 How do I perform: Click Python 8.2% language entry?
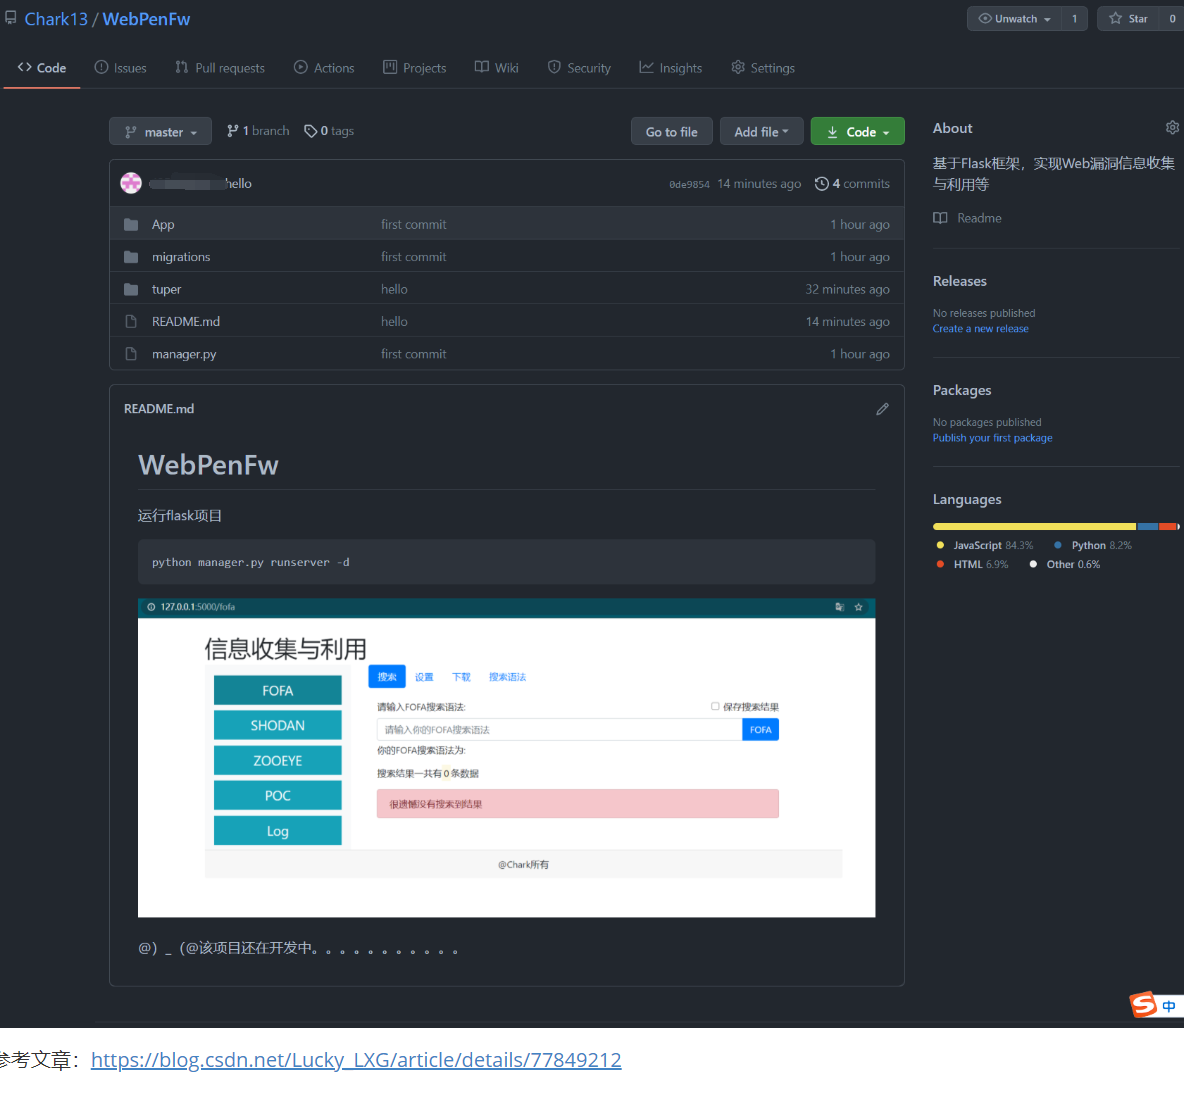click(x=1093, y=545)
